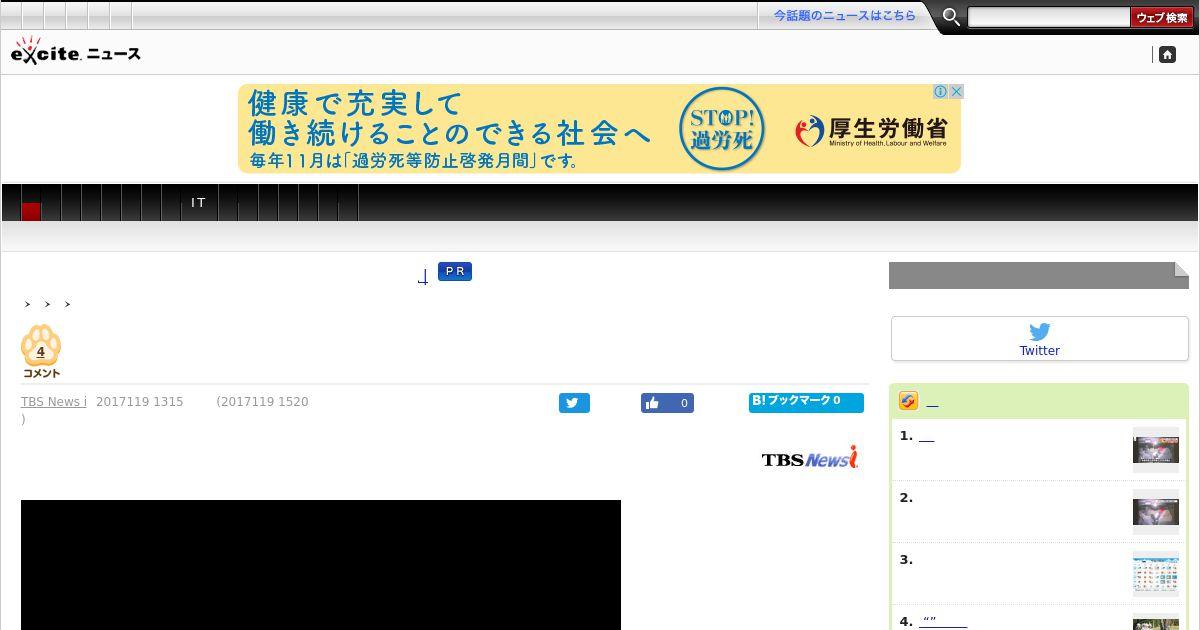Select the IT tab in the navigation bar
1200x630 pixels.
(x=198, y=202)
